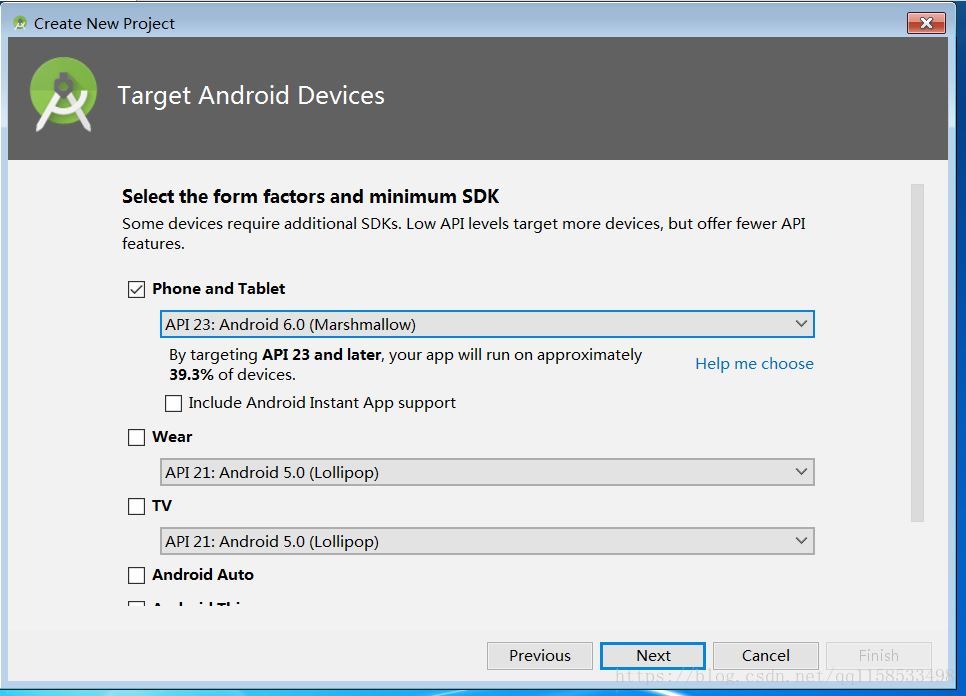Enable Include Android Instant App support
Viewport: 966px width, 696px height.
(x=174, y=403)
